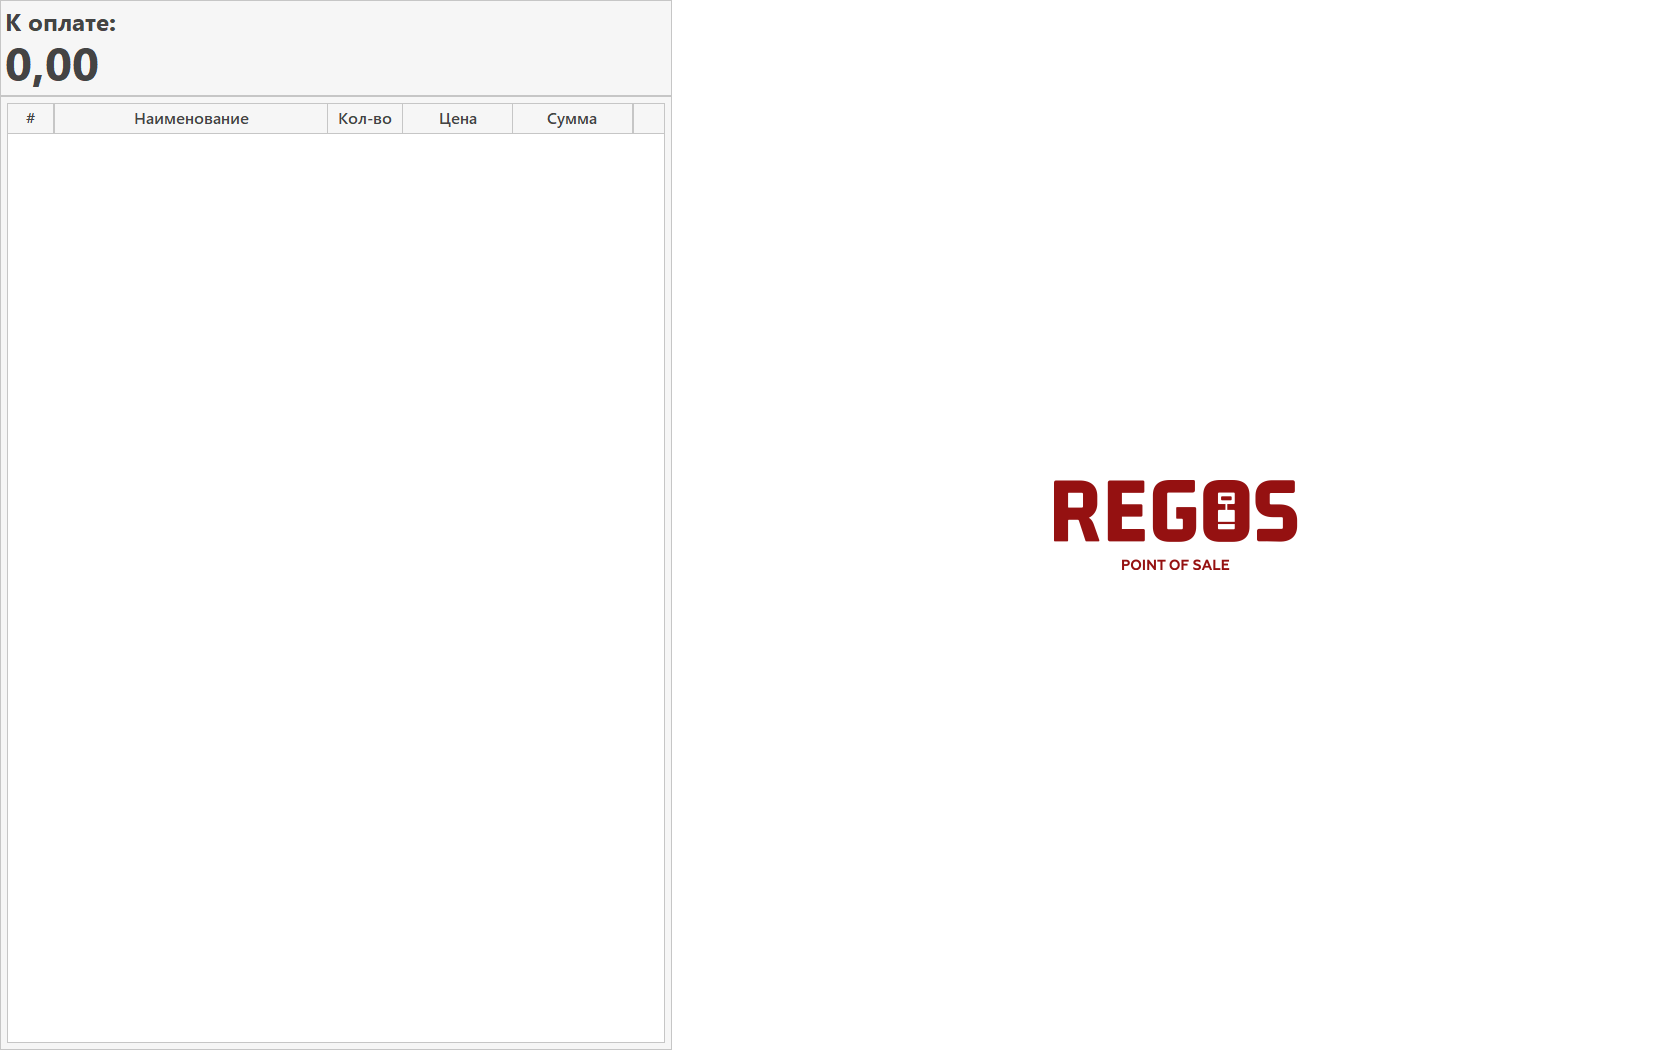Click the "Сумма" column header
The image size is (1680, 1050).
[572, 119]
